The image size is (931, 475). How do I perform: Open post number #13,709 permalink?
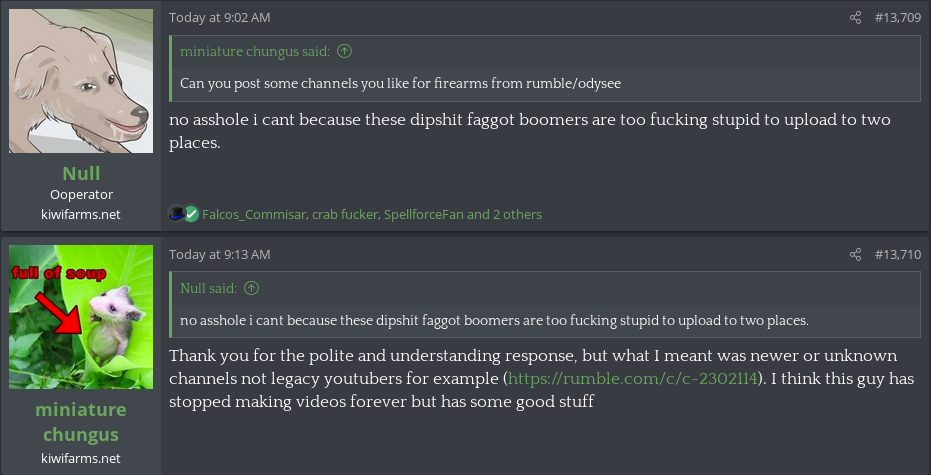coord(898,18)
